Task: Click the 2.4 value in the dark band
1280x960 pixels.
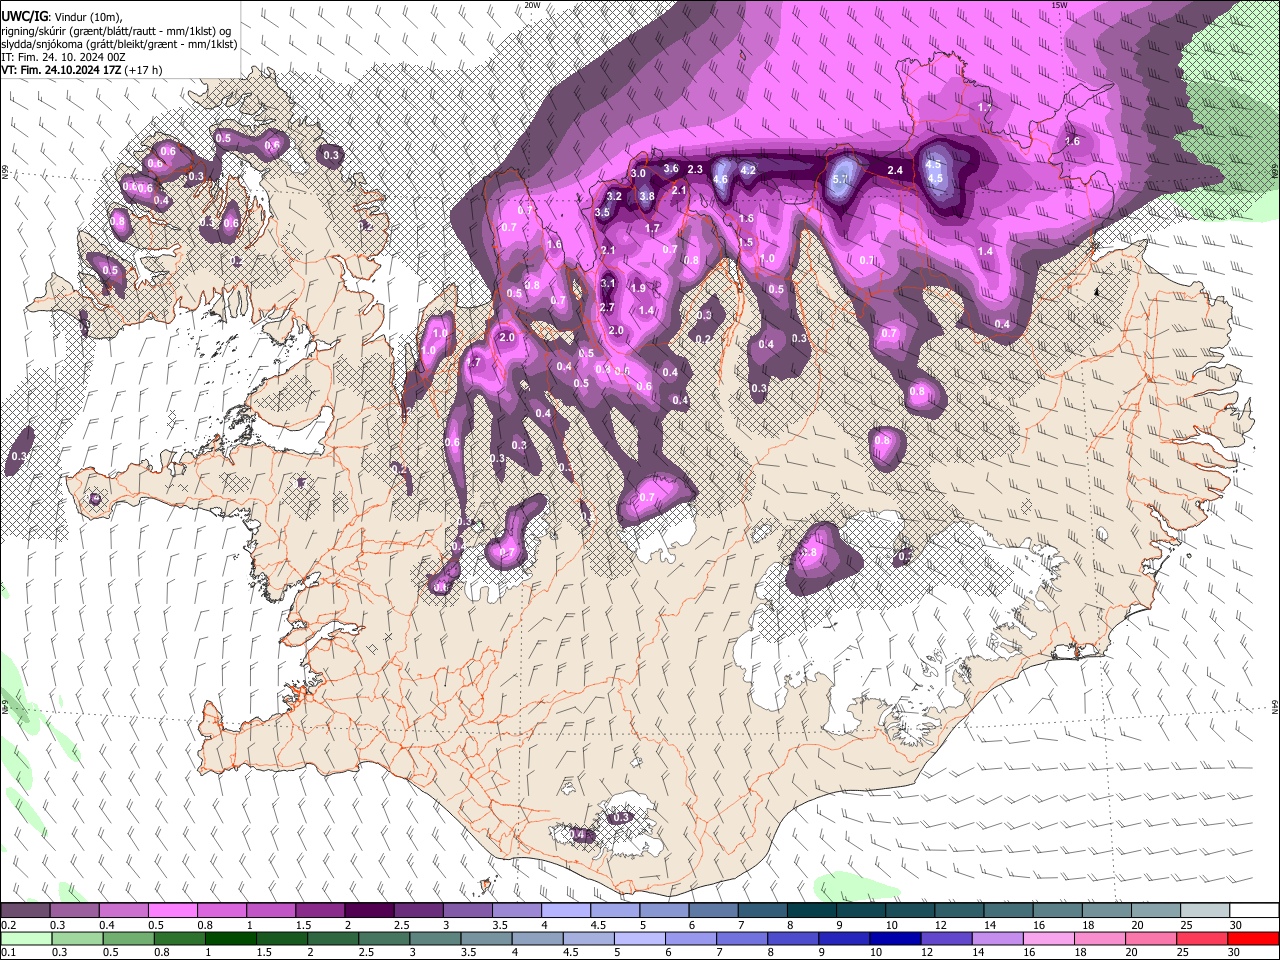Action: pyautogui.click(x=895, y=171)
